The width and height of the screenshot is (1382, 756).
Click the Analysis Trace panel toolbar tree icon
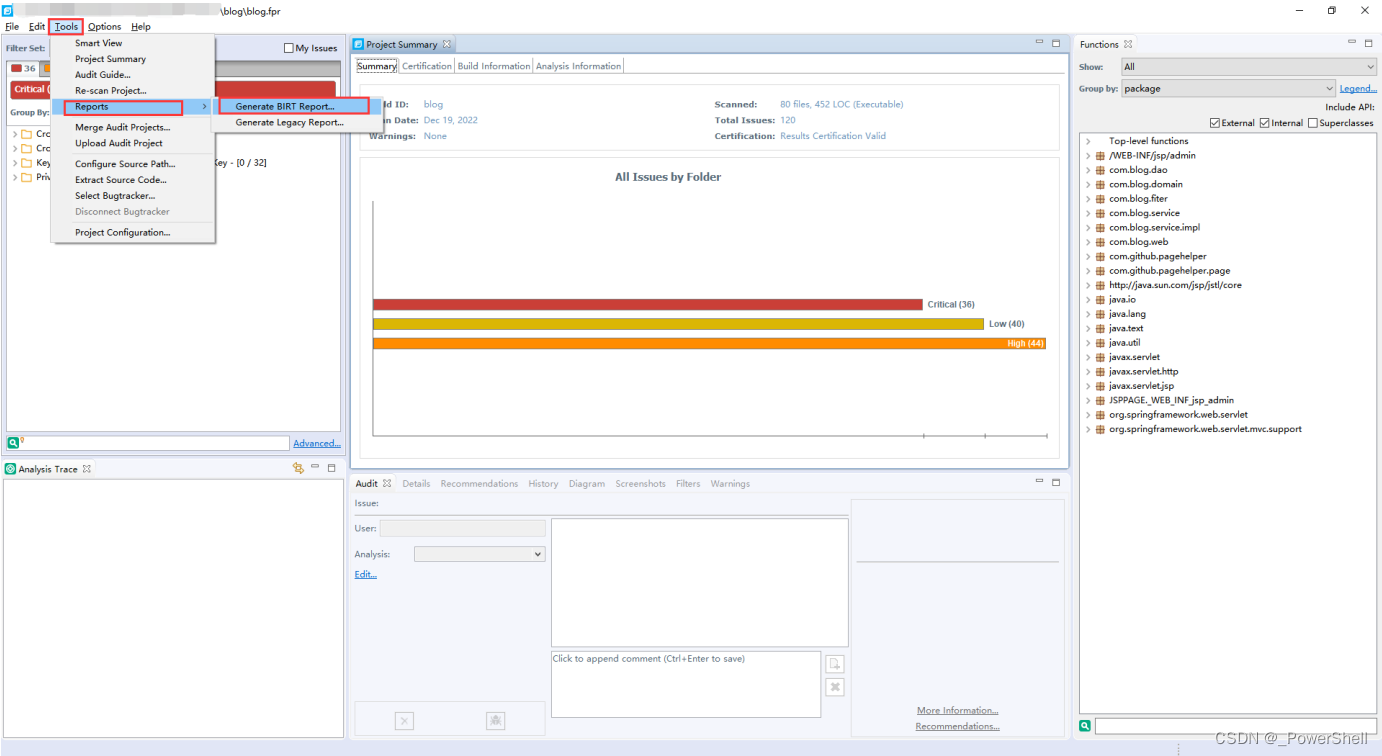298,468
